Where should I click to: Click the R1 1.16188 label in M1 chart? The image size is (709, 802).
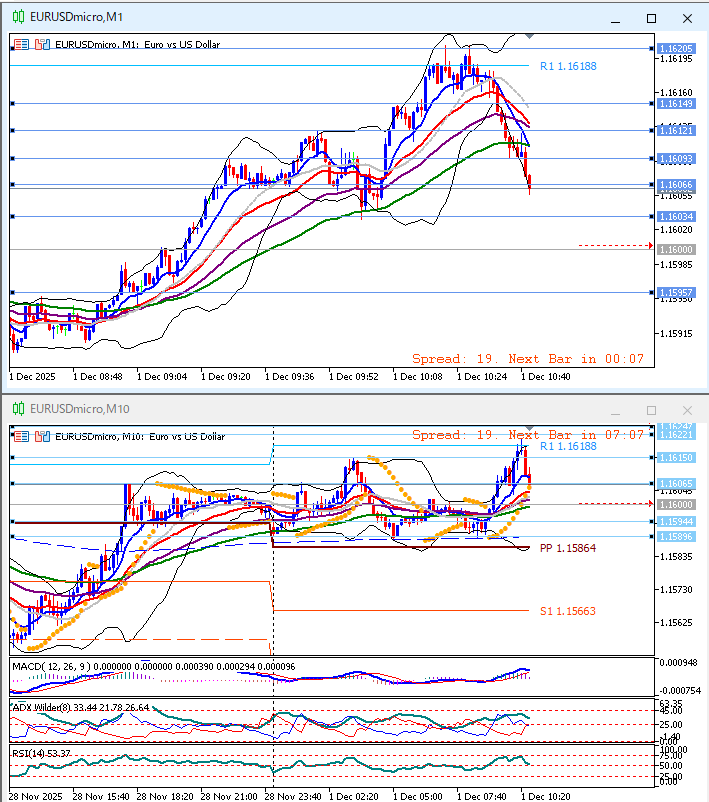click(x=567, y=66)
